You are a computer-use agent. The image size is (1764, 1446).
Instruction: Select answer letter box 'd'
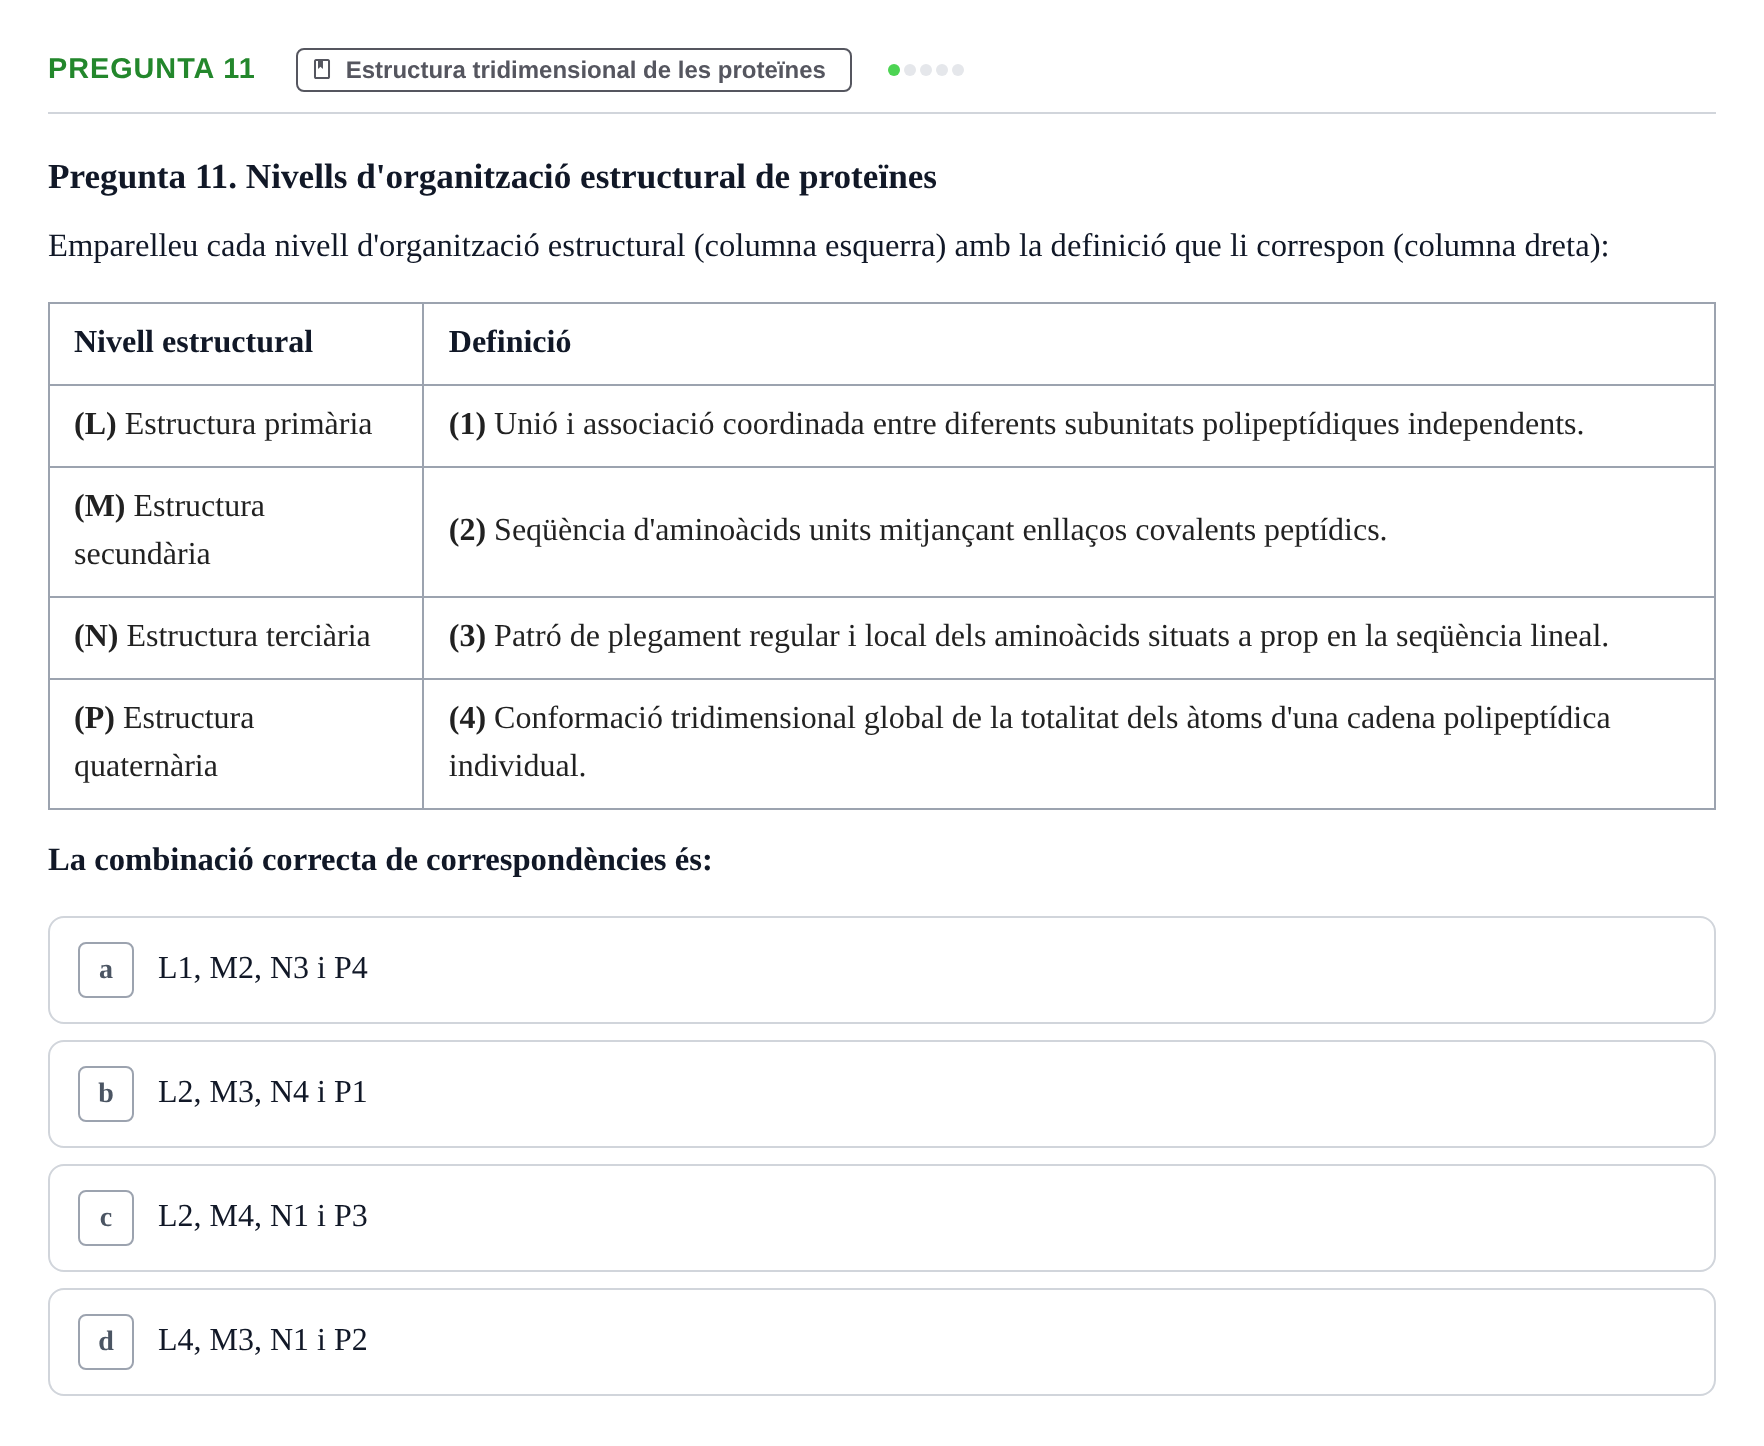(x=106, y=1342)
